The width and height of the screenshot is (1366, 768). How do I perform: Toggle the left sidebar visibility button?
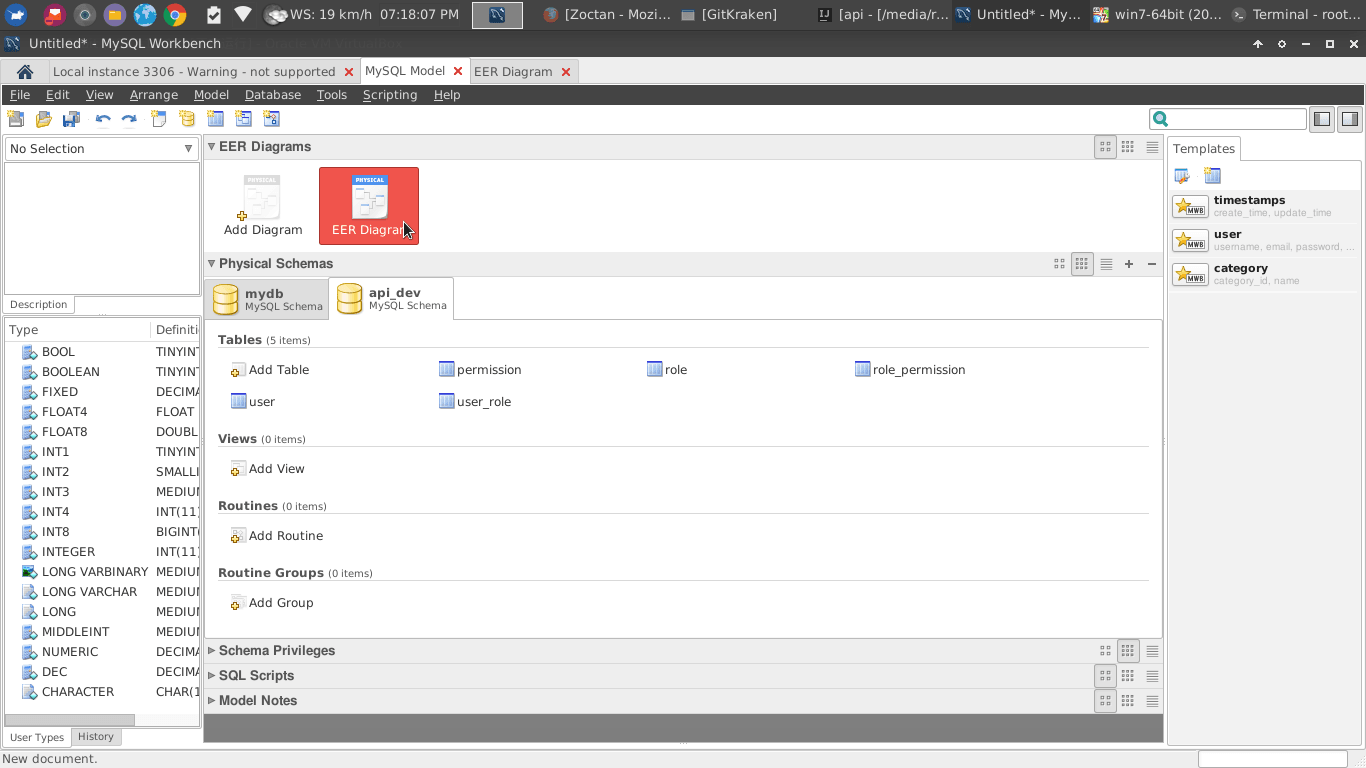pos(1322,119)
